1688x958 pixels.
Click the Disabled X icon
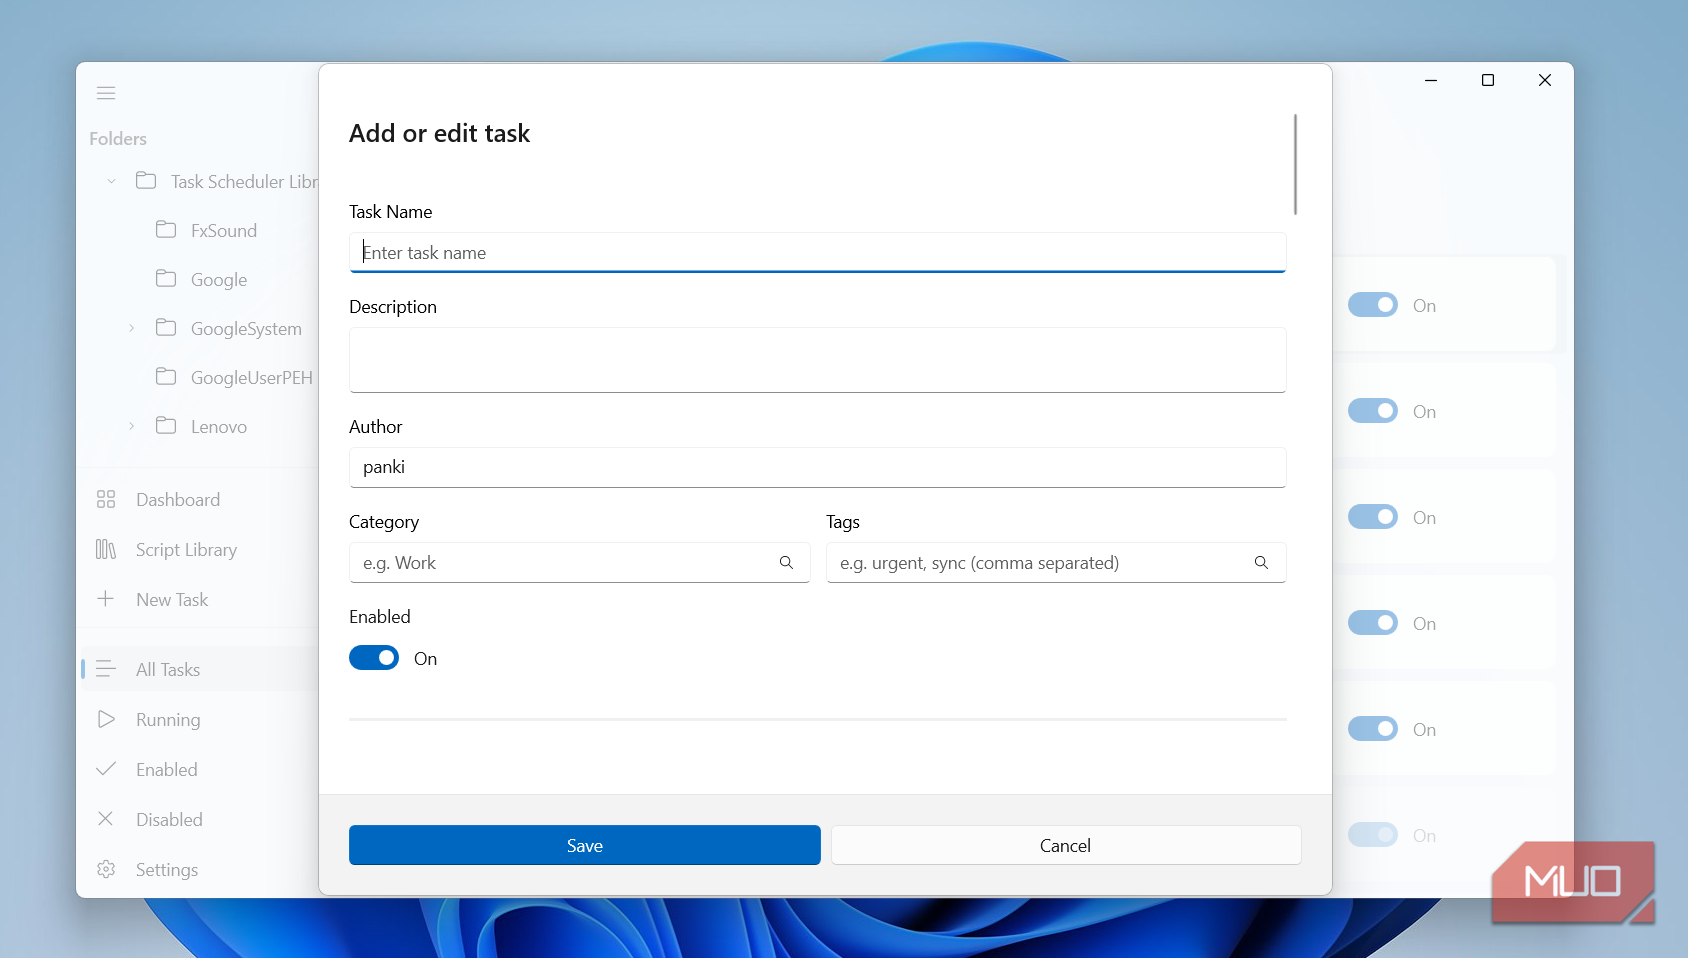coord(105,818)
